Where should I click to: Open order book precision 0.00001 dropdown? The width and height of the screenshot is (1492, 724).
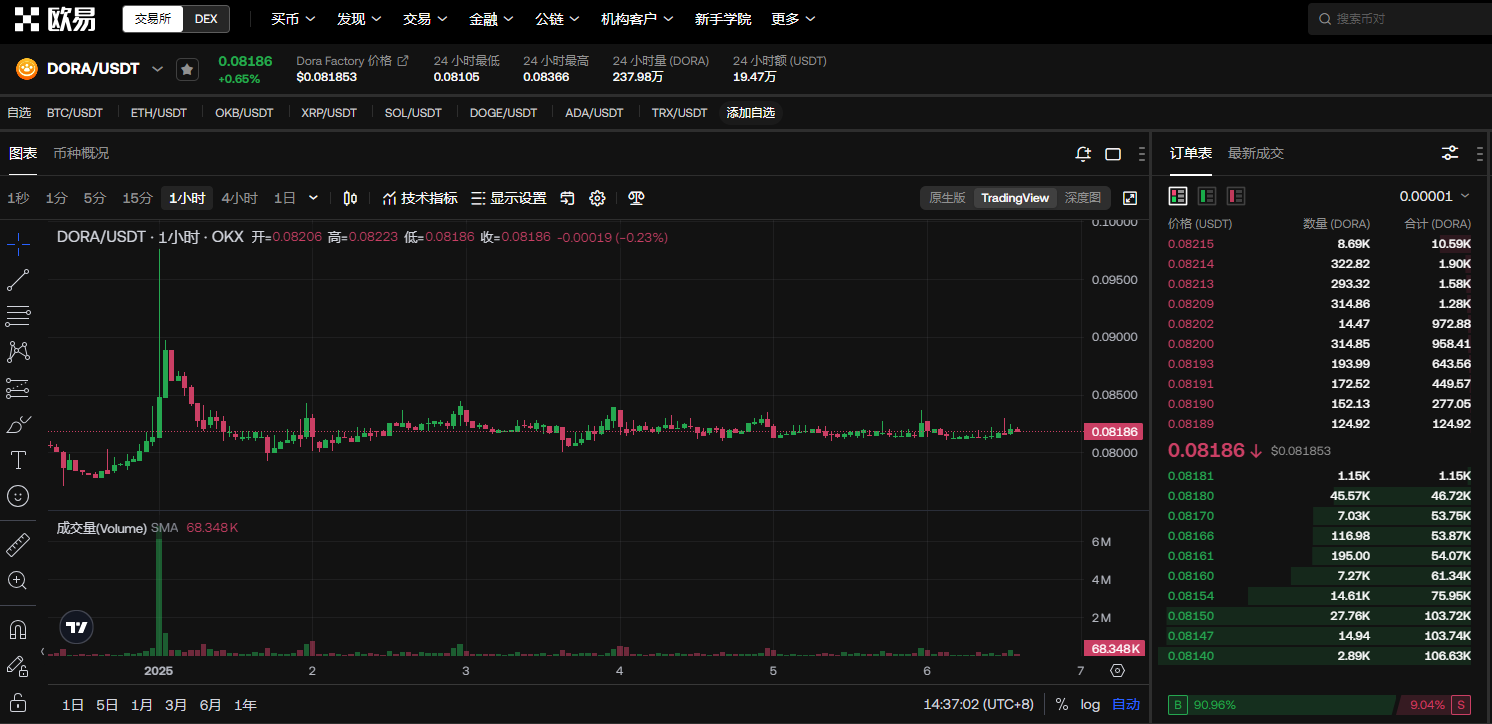click(x=1435, y=196)
